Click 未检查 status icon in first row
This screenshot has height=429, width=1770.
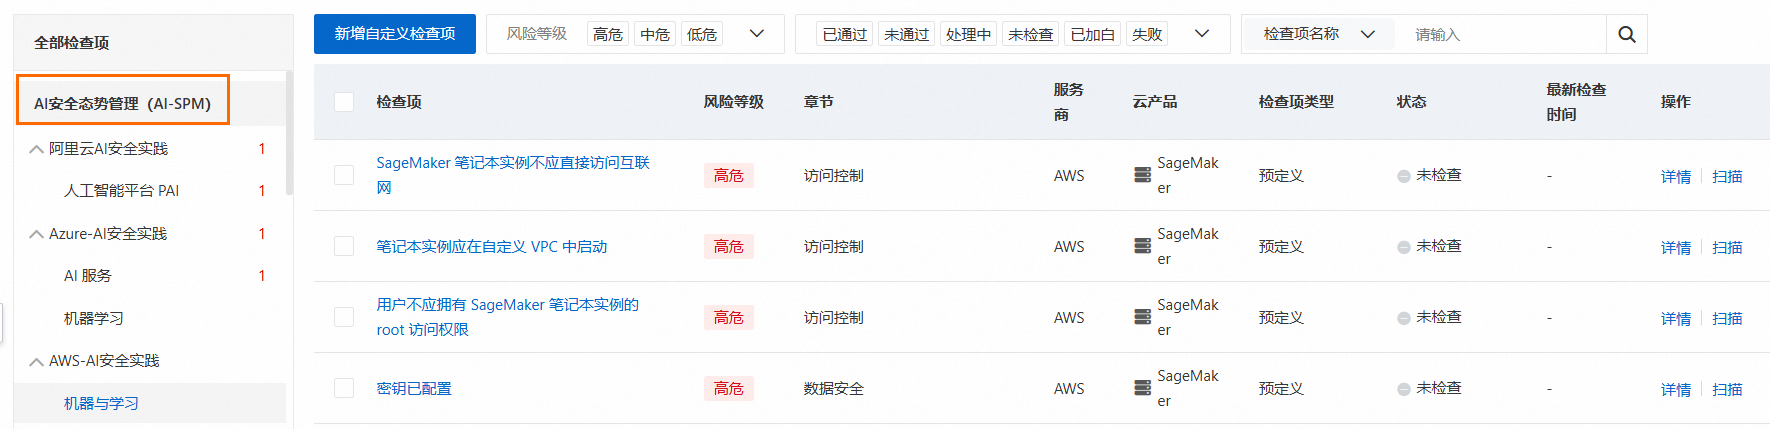1404,176
